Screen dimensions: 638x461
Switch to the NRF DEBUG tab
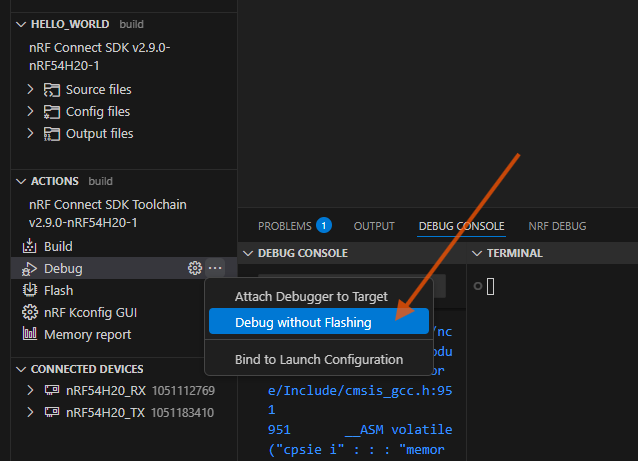(557, 226)
